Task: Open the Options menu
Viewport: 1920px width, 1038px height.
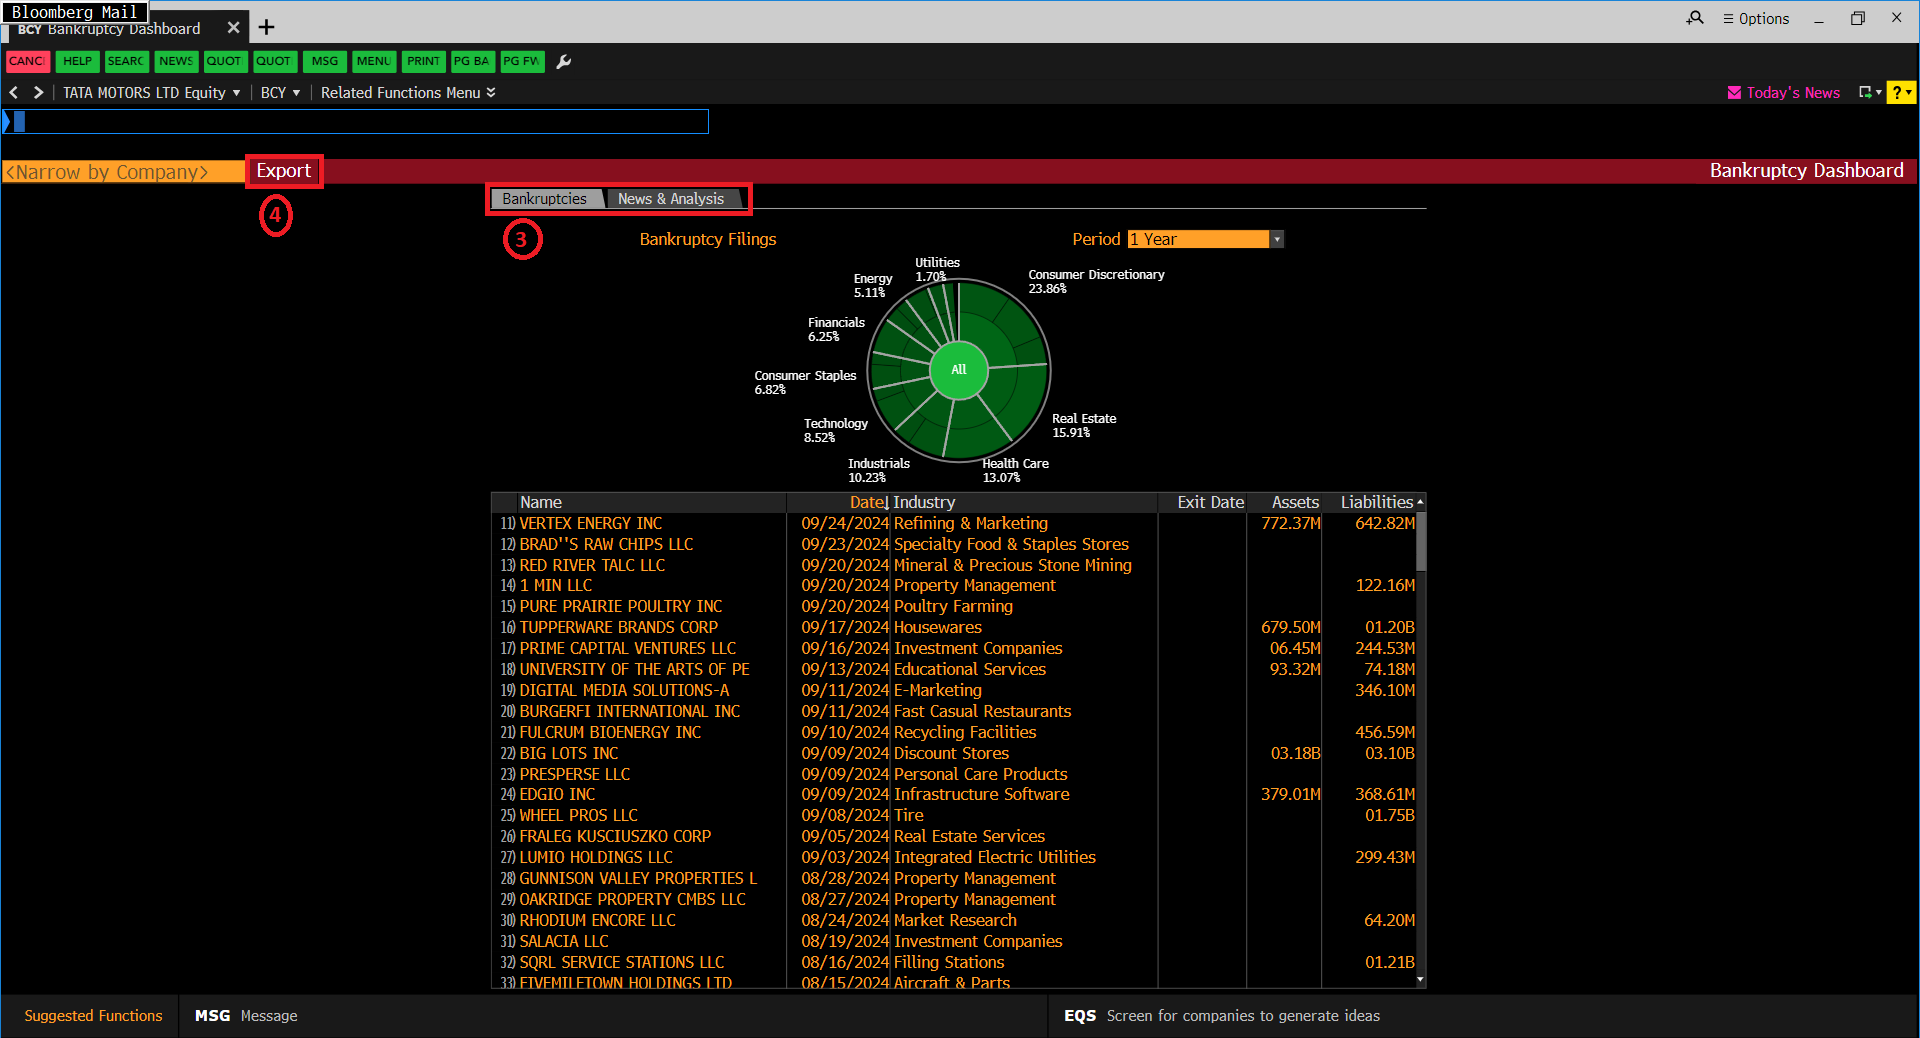Action: pos(1756,18)
